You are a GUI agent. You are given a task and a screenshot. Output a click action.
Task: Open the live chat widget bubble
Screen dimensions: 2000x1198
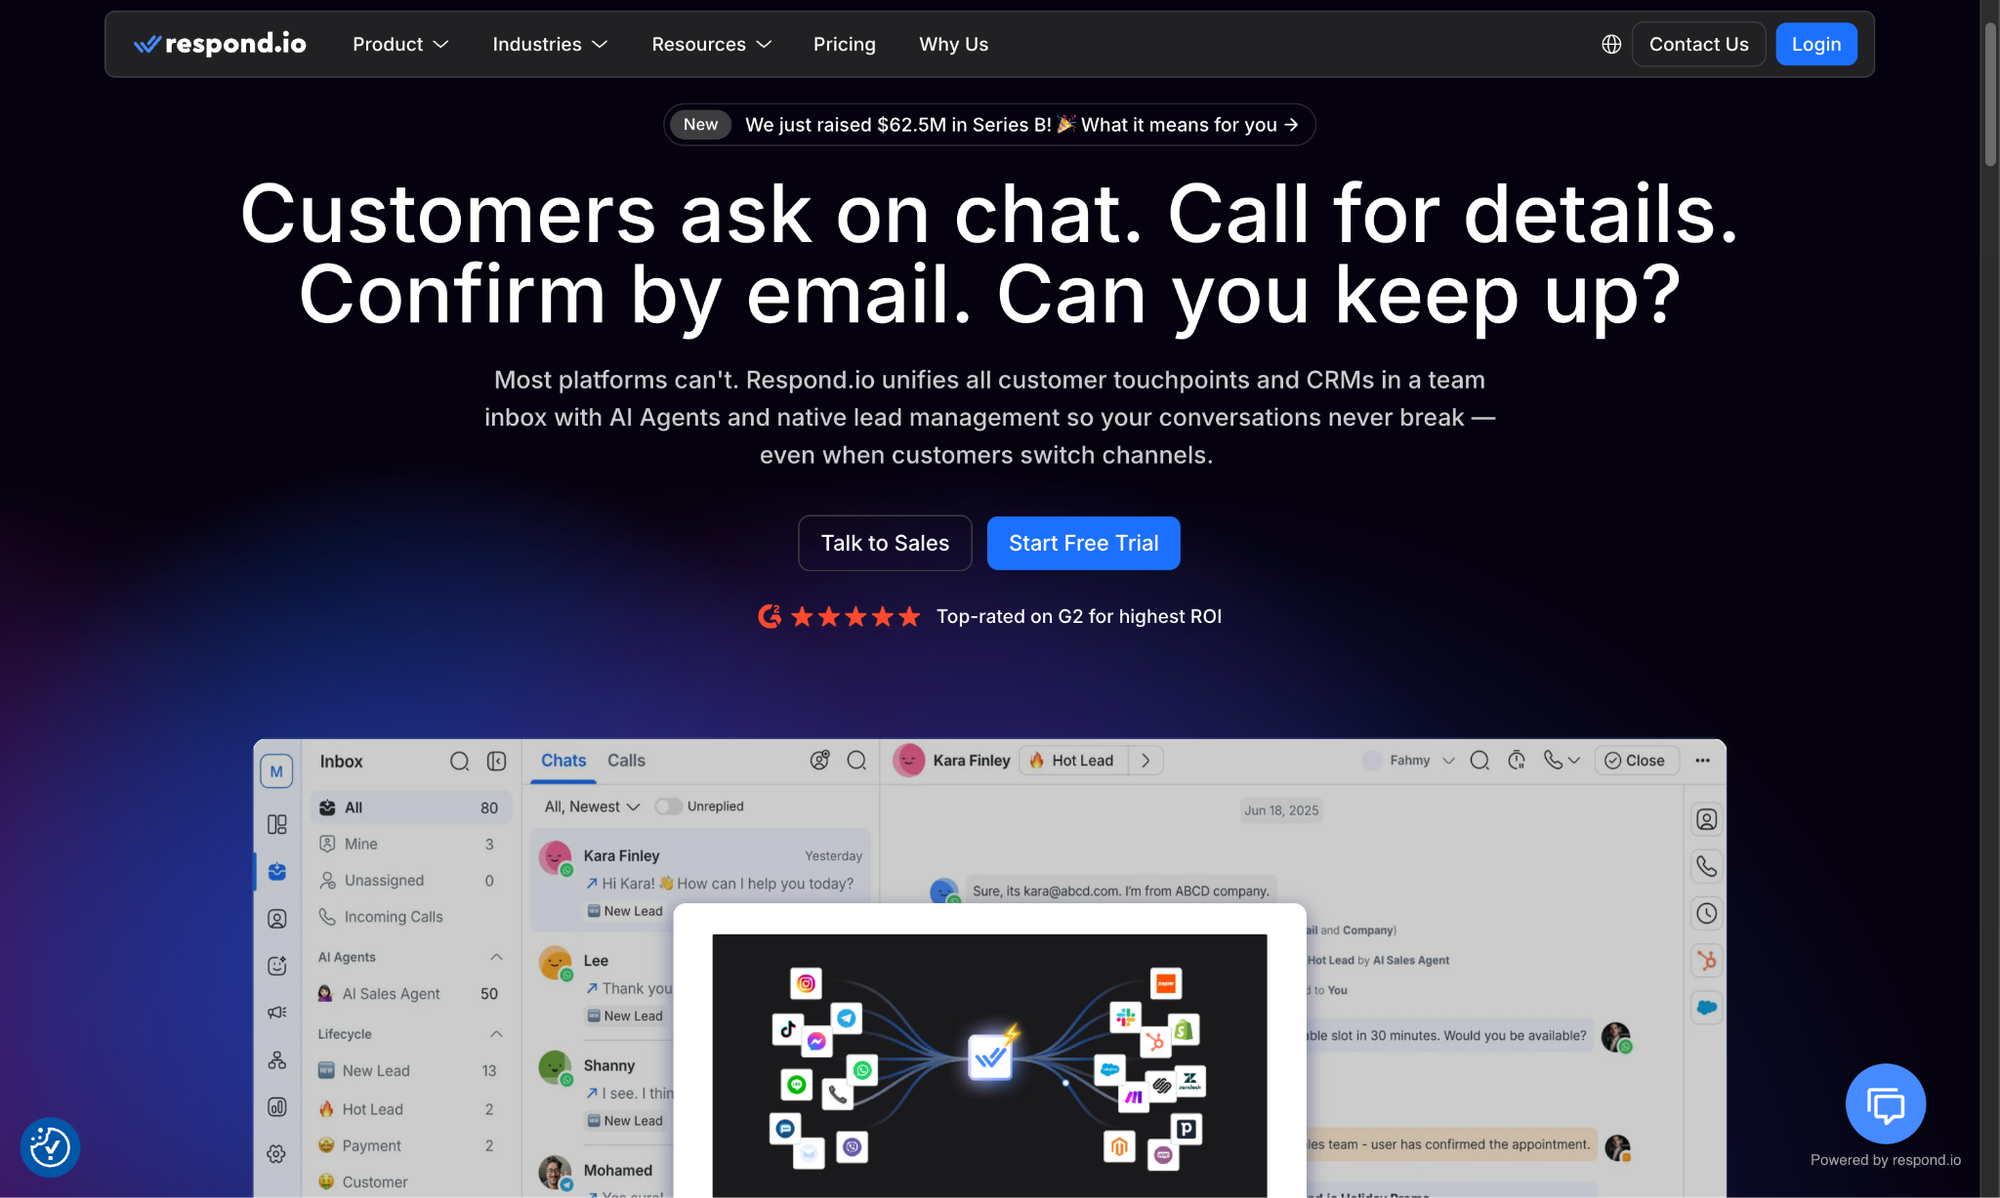pos(1885,1104)
